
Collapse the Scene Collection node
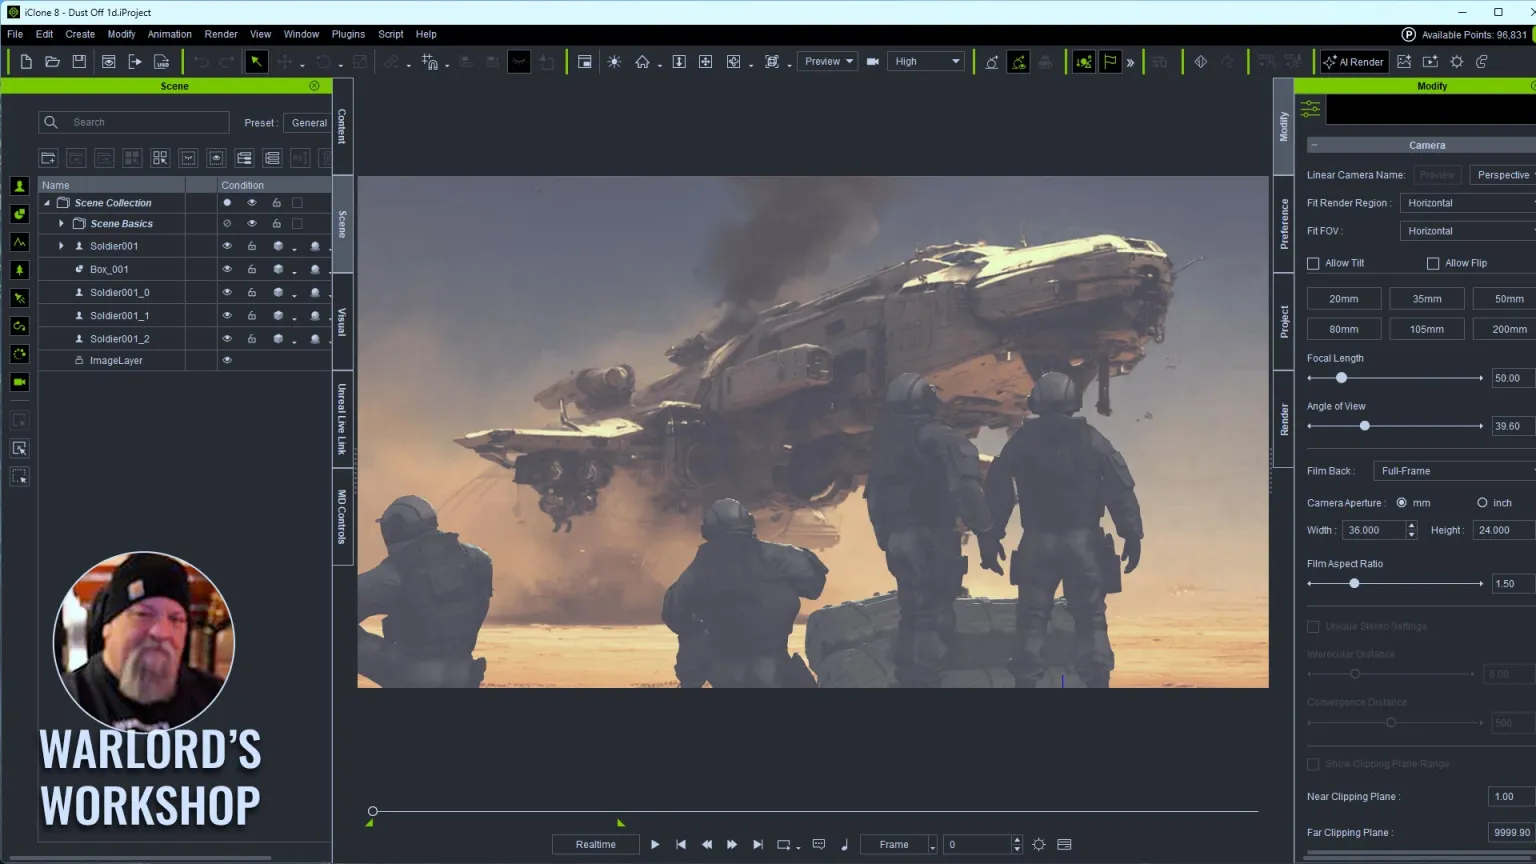pyautogui.click(x=46, y=203)
